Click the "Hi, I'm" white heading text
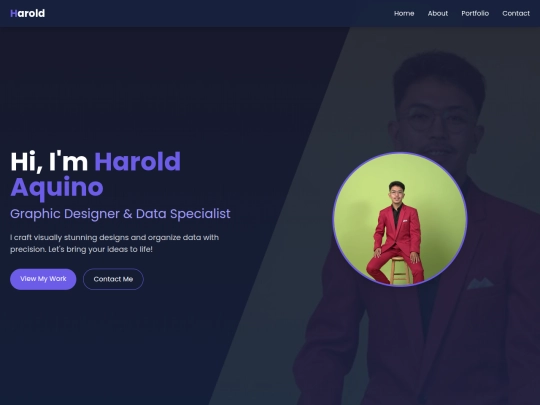The width and height of the screenshot is (540, 405). click(x=49, y=162)
